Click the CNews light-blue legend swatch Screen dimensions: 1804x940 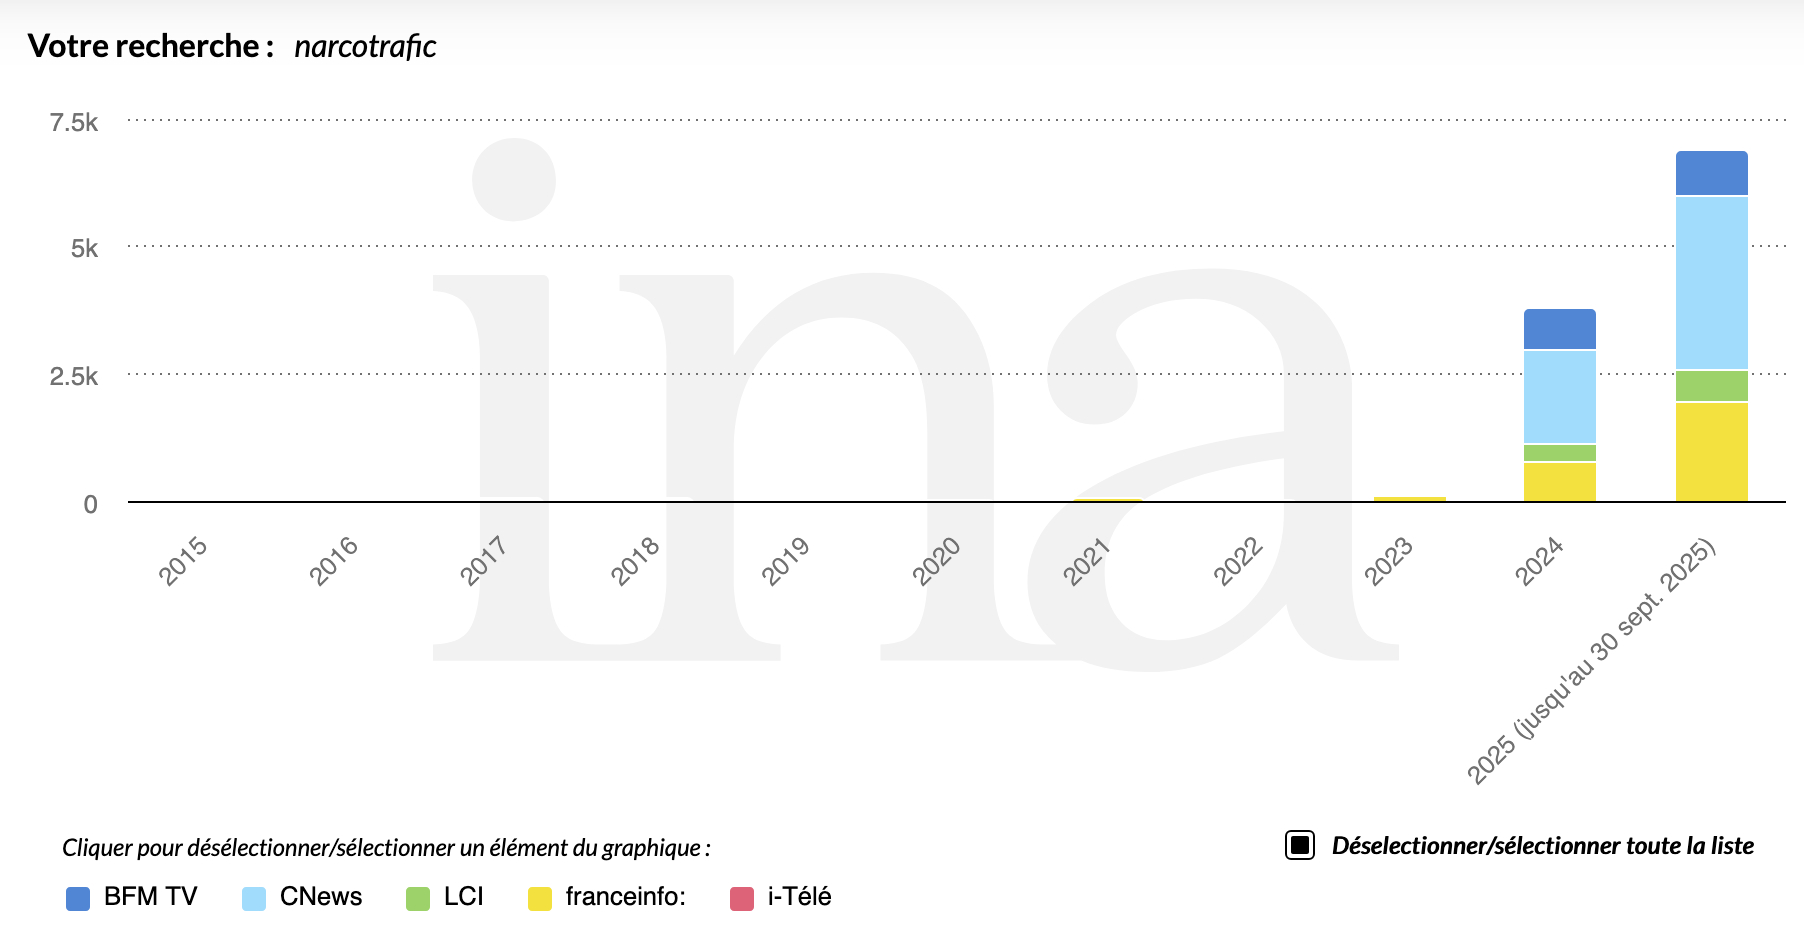254,898
